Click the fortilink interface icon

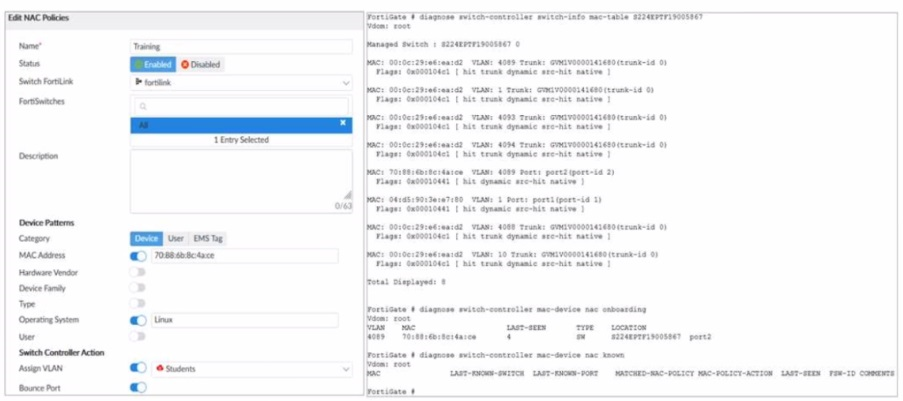138,83
